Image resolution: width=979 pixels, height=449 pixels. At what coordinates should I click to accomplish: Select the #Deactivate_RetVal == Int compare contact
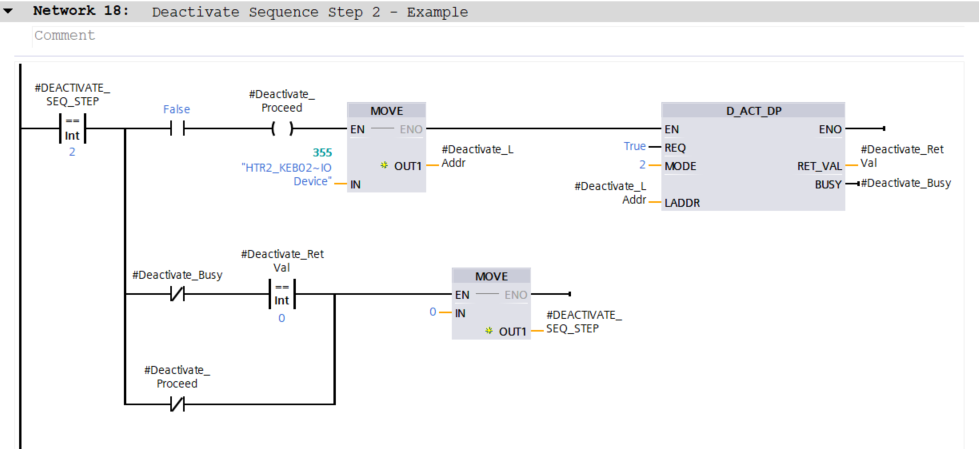282,295
